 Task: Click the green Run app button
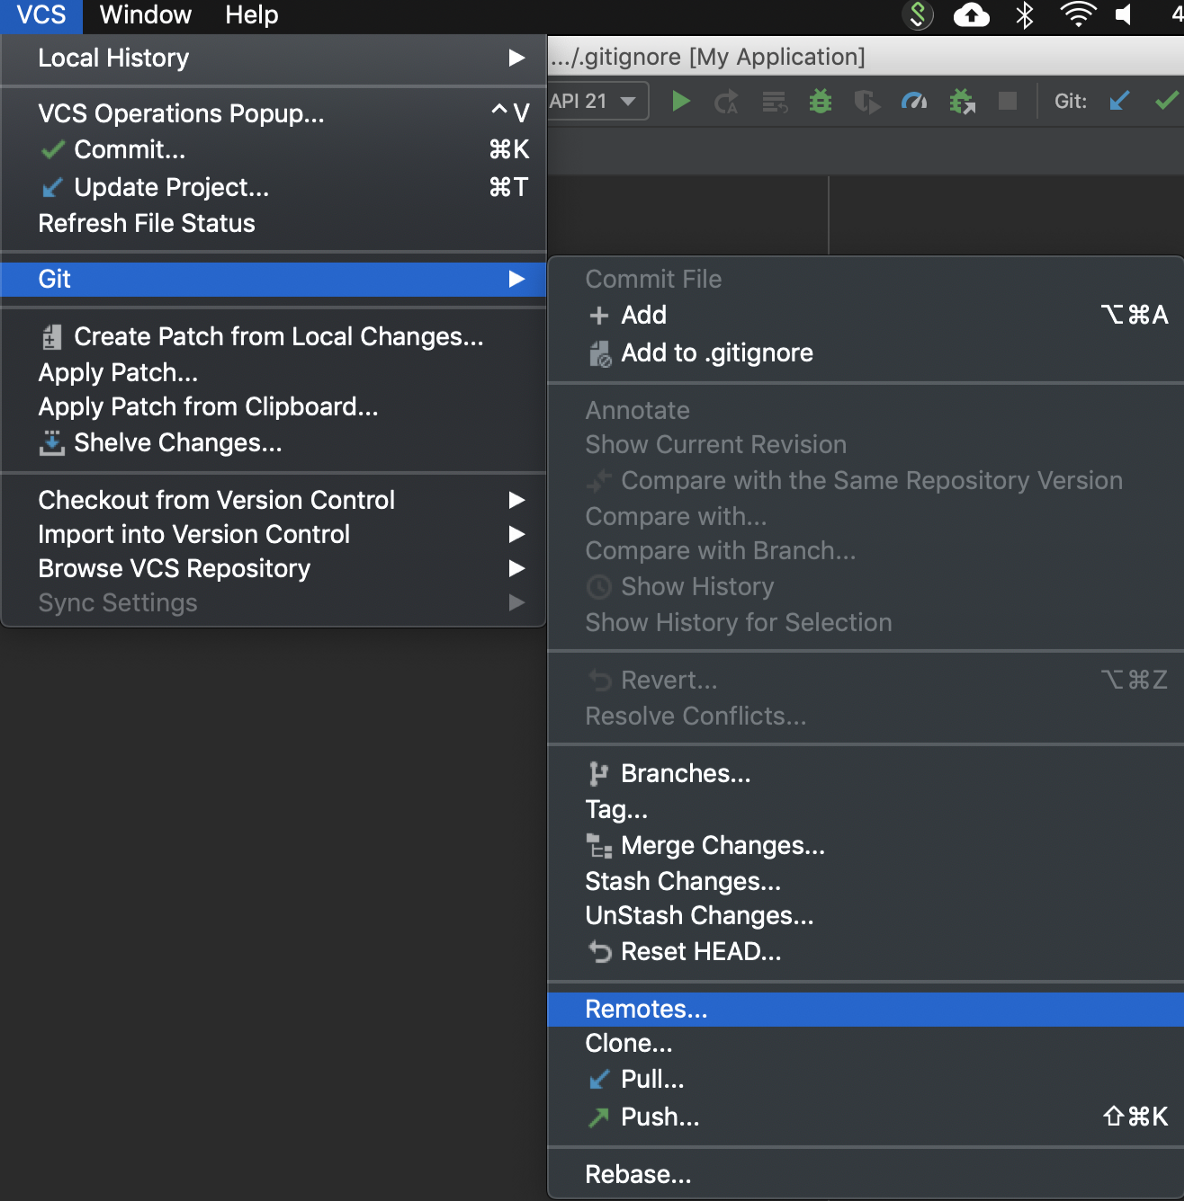681,101
